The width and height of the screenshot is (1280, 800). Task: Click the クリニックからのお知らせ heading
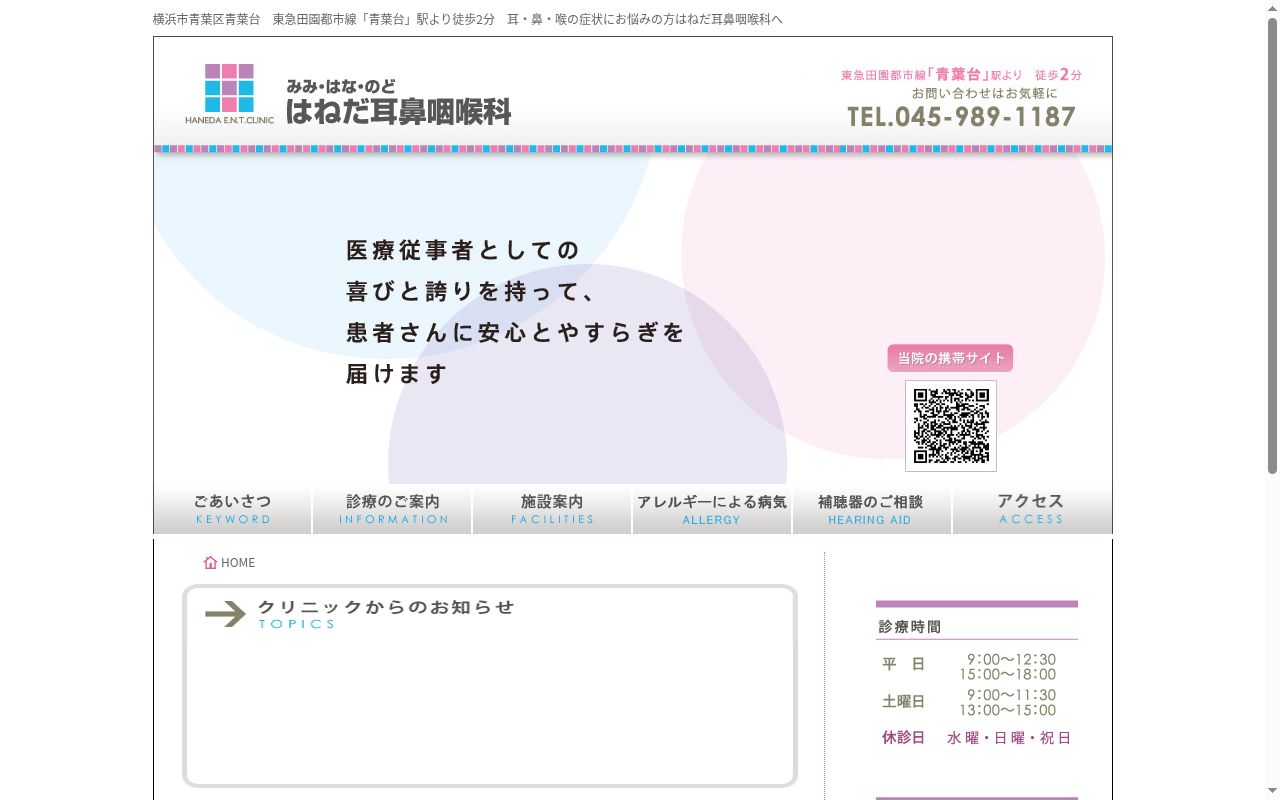pos(386,607)
